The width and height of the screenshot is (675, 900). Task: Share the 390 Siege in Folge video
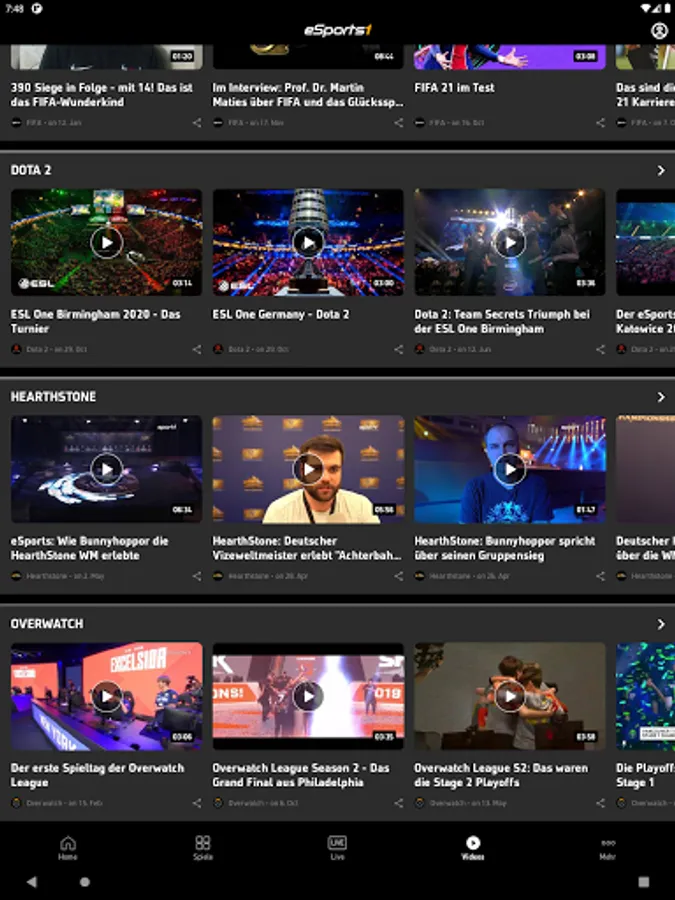[197, 123]
